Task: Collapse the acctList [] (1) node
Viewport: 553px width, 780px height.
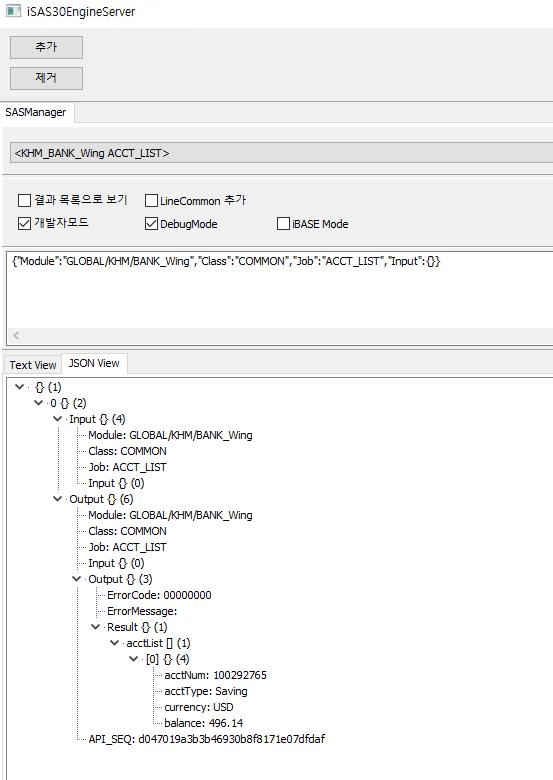Action: pos(115,643)
